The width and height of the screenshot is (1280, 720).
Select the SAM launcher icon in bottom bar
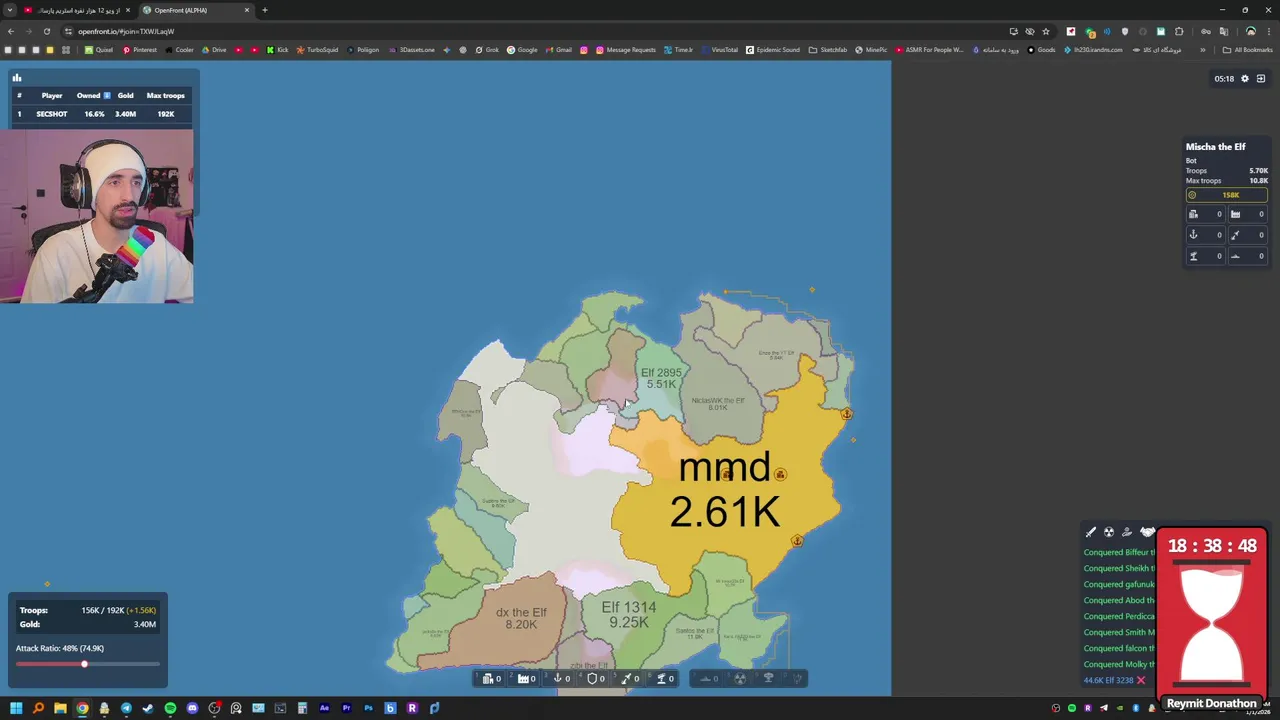(x=661, y=679)
